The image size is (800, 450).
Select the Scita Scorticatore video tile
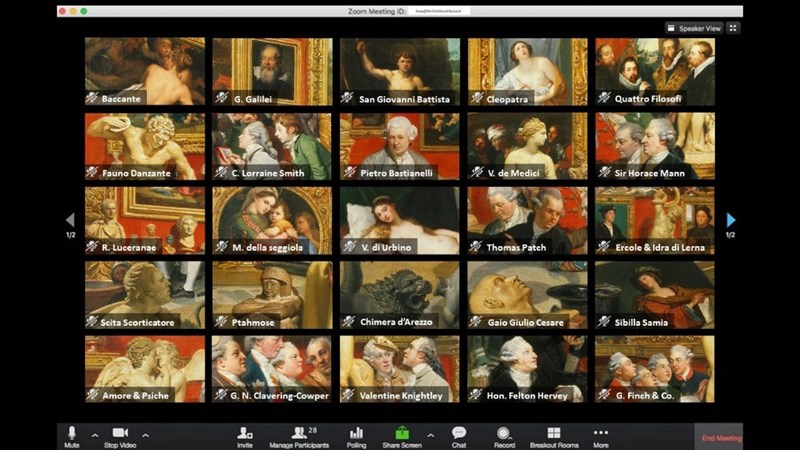pos(145,295)
